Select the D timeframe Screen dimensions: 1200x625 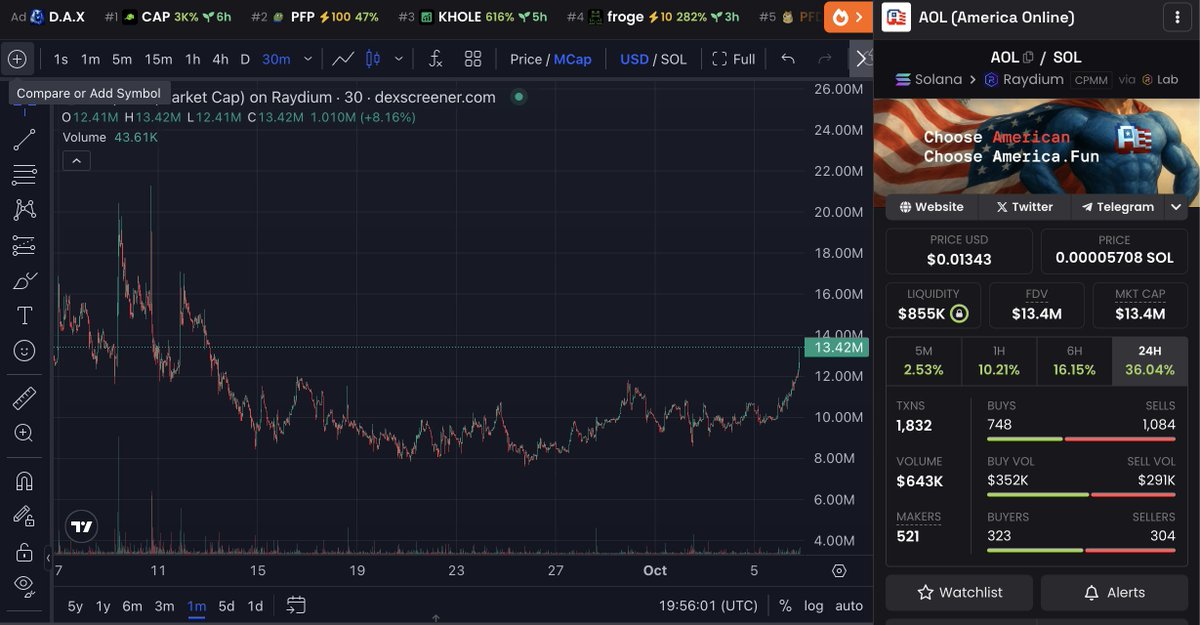(x=245, y=59)
